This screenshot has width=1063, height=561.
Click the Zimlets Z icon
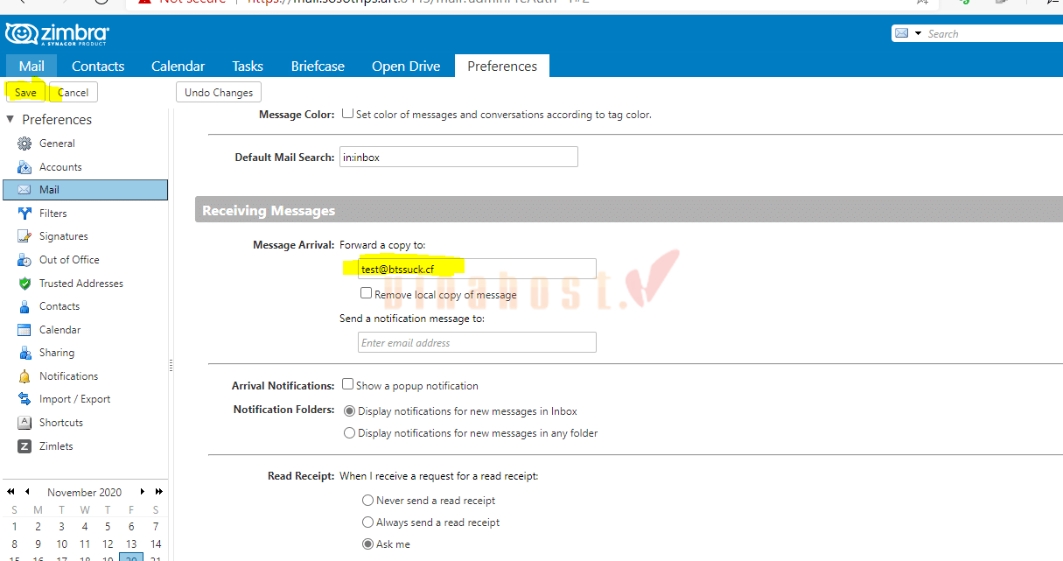(24, 446)
